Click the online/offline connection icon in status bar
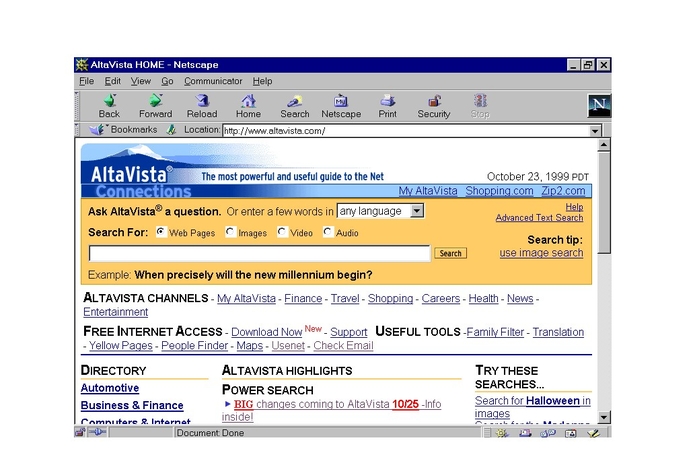 (x=97, y=432)
